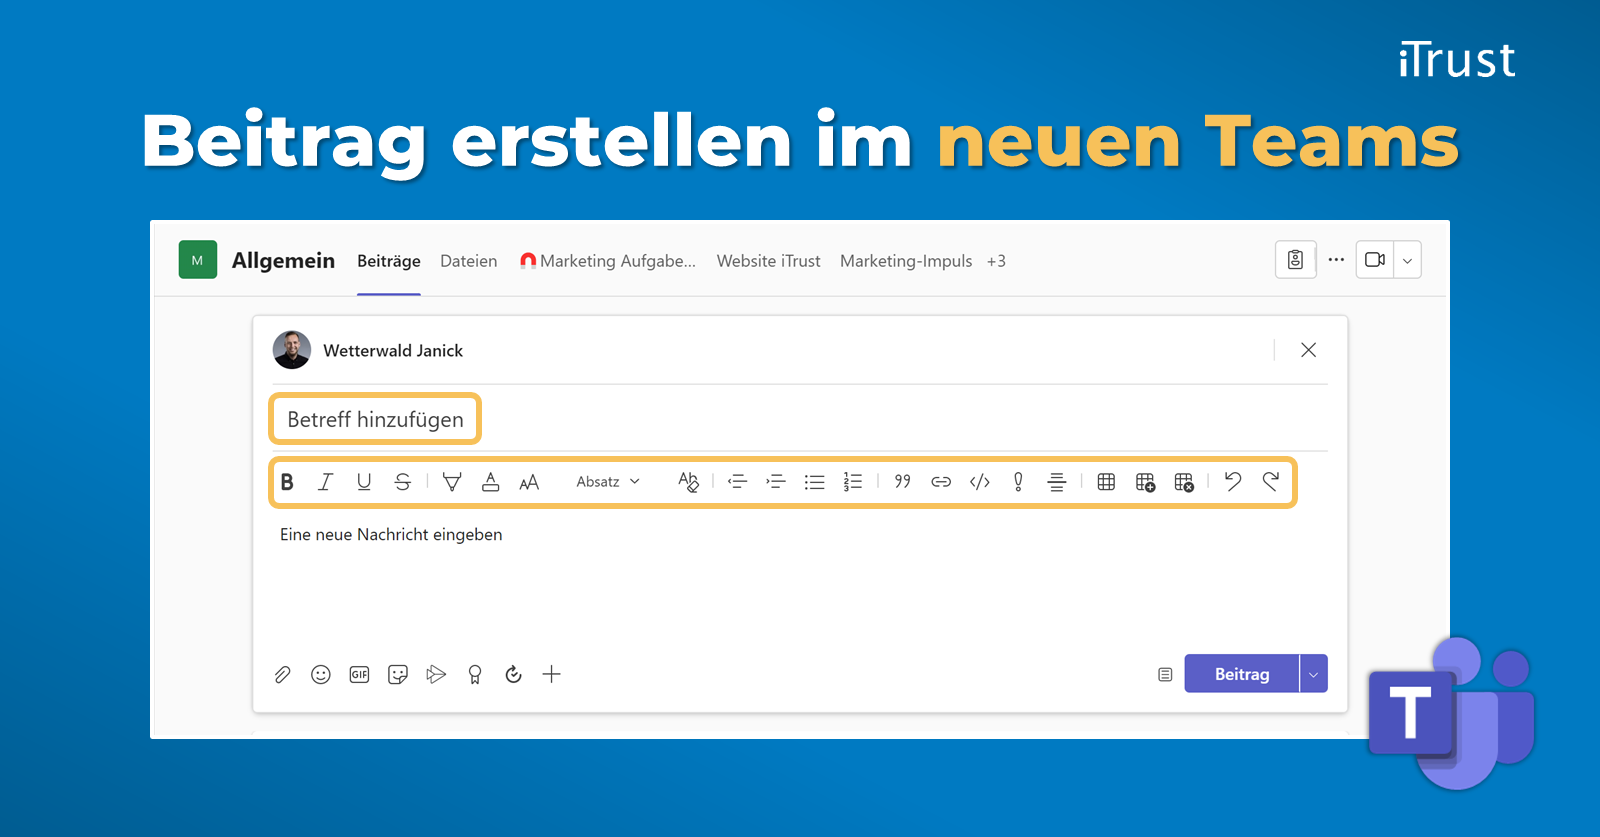Expand the meeting options dropdown arrow

(x=1407, y=260)
